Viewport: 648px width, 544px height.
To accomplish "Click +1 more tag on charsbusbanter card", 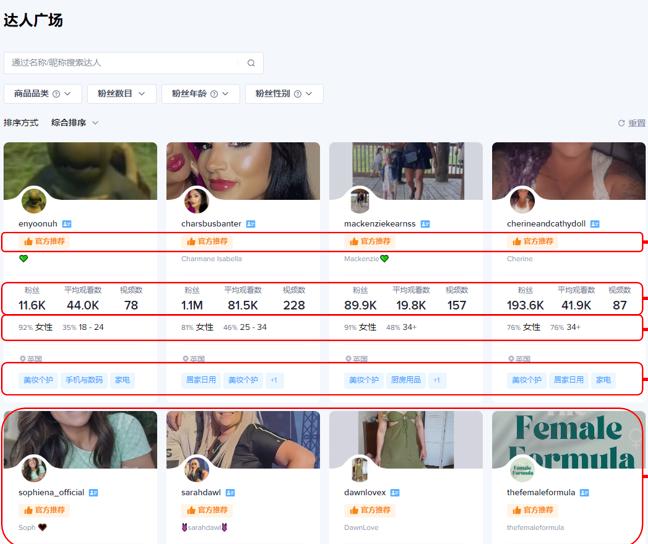I will [x=274, y=380].
